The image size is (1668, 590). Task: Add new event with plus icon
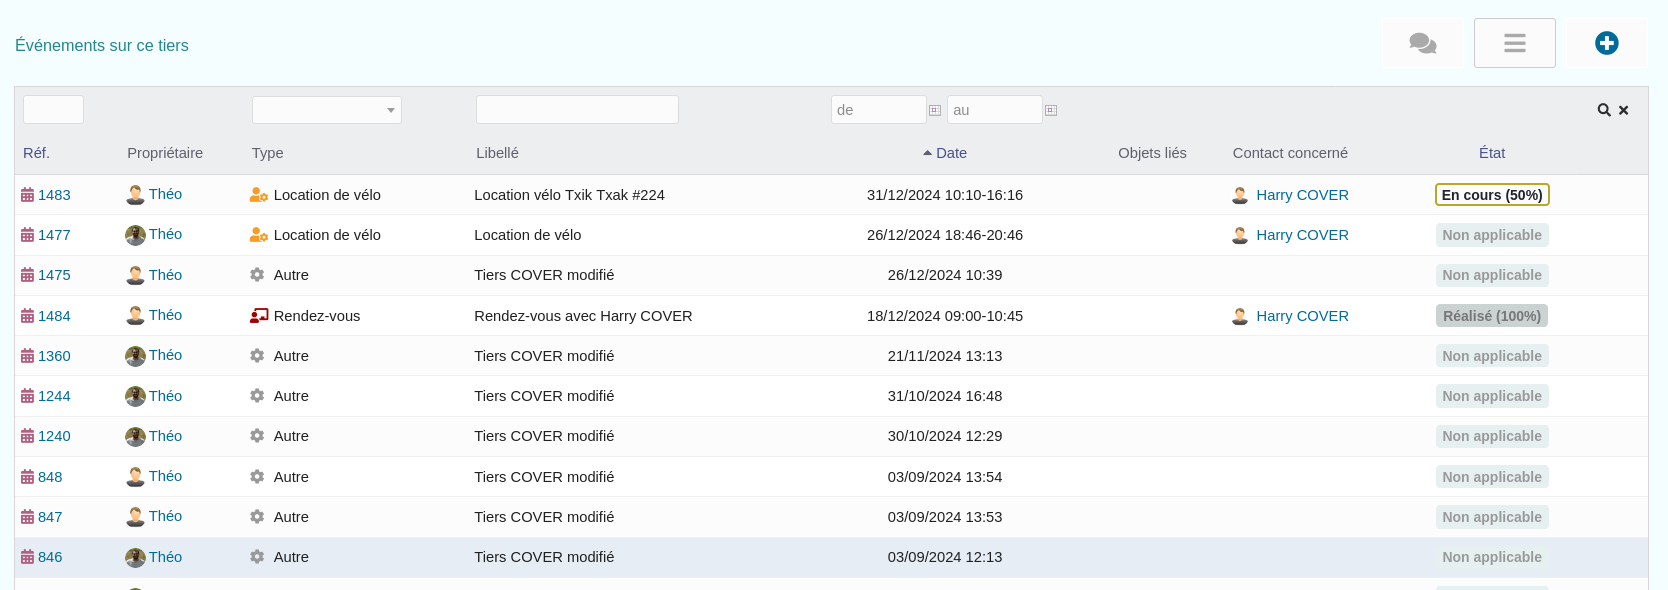(1606, 43)
